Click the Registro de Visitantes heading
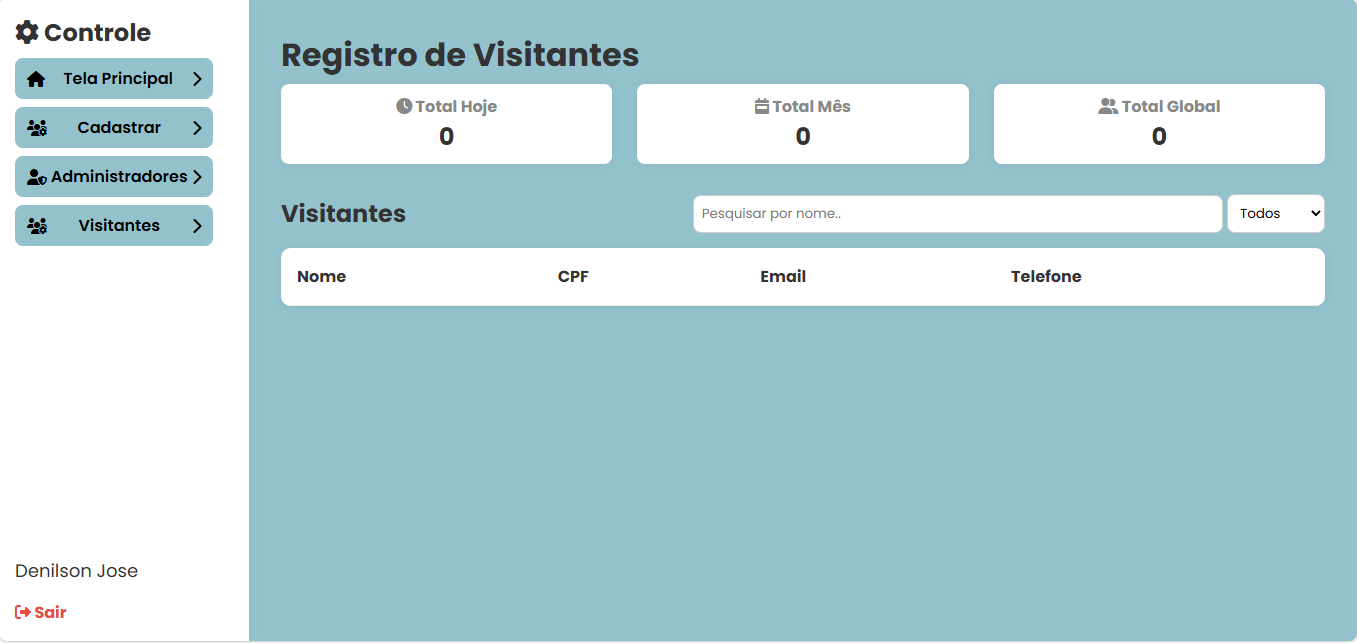This screenshot has width=1357, height=643. pos(460,55)
